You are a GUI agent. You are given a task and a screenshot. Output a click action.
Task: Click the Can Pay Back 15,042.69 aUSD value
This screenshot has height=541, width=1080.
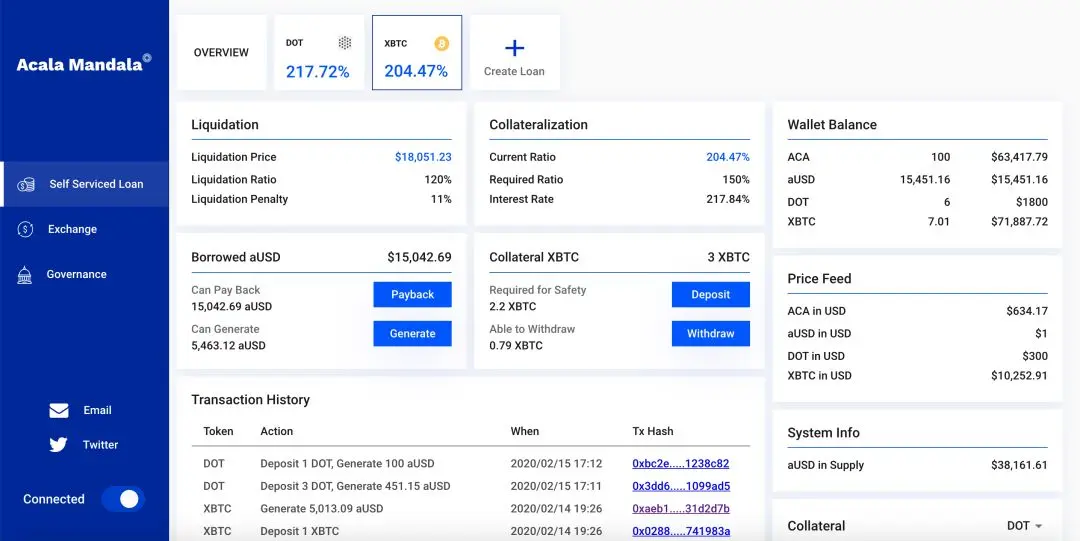231,306
